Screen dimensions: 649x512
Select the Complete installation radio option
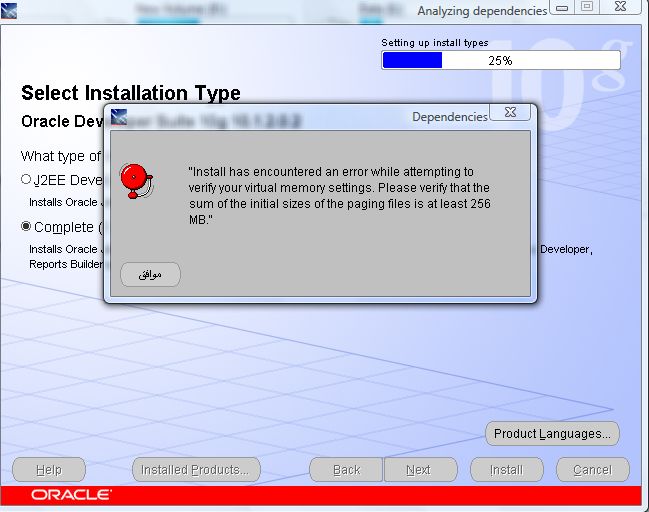[26, 226]
